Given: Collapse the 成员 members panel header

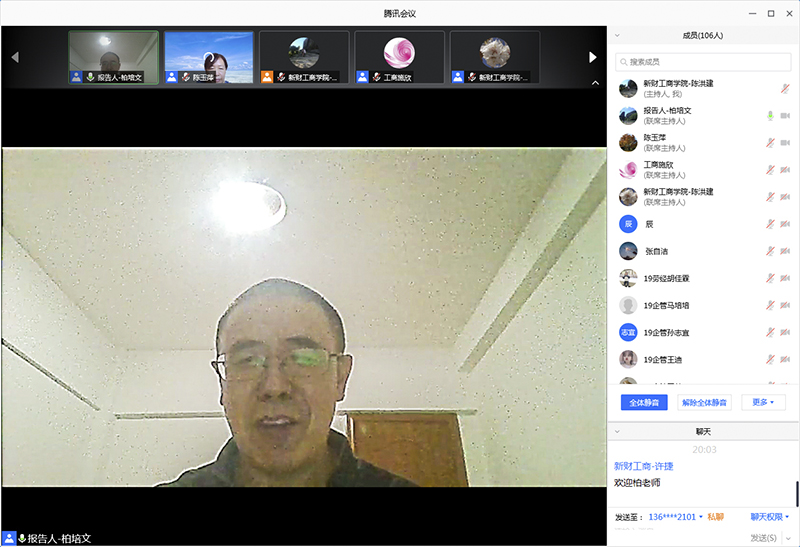Looking at the screenshot, I should (x=617, y=35).
